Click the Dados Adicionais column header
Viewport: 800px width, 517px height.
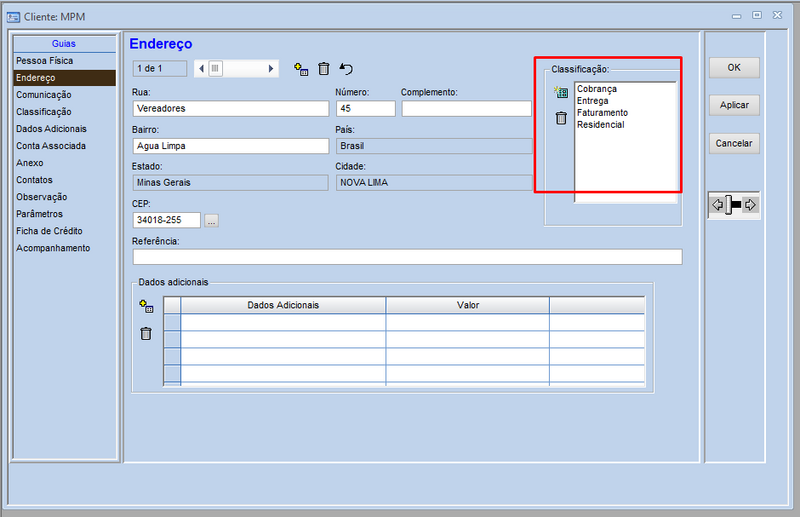pos(283,305)
